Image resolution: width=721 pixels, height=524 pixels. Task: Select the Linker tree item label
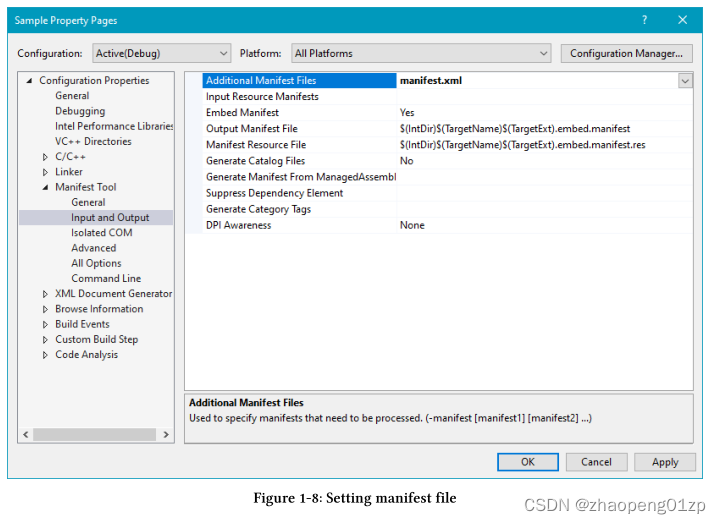[69, 172]
